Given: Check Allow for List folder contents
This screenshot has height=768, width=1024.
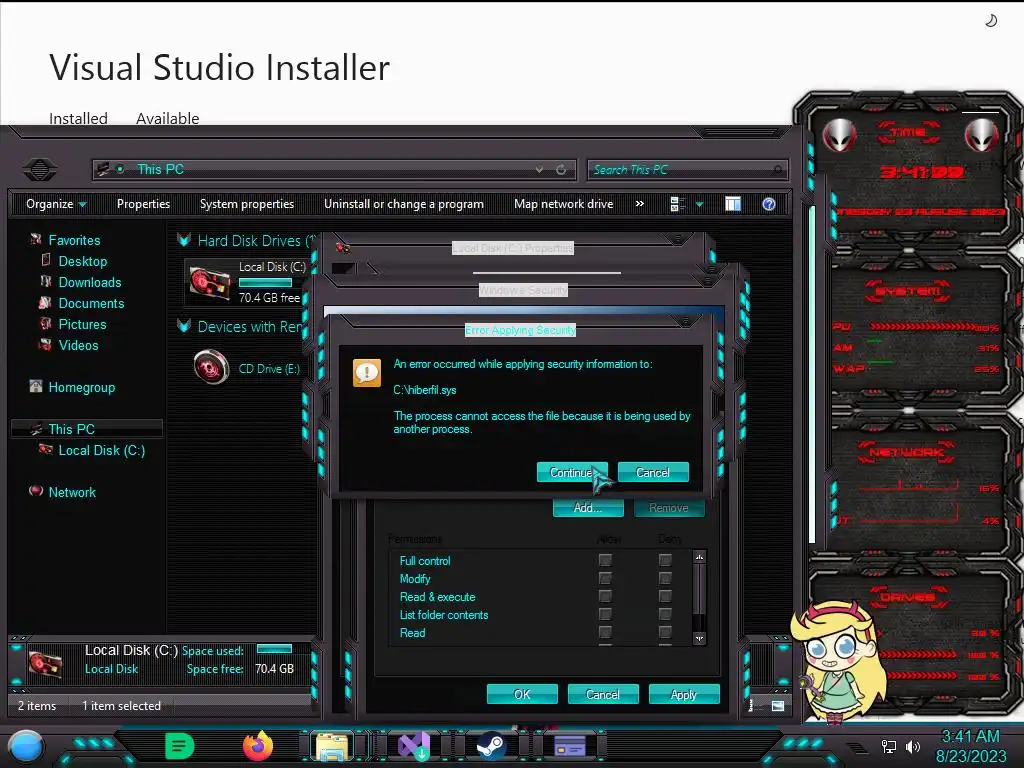Looking at the screenshot, I should pos(605,615).
